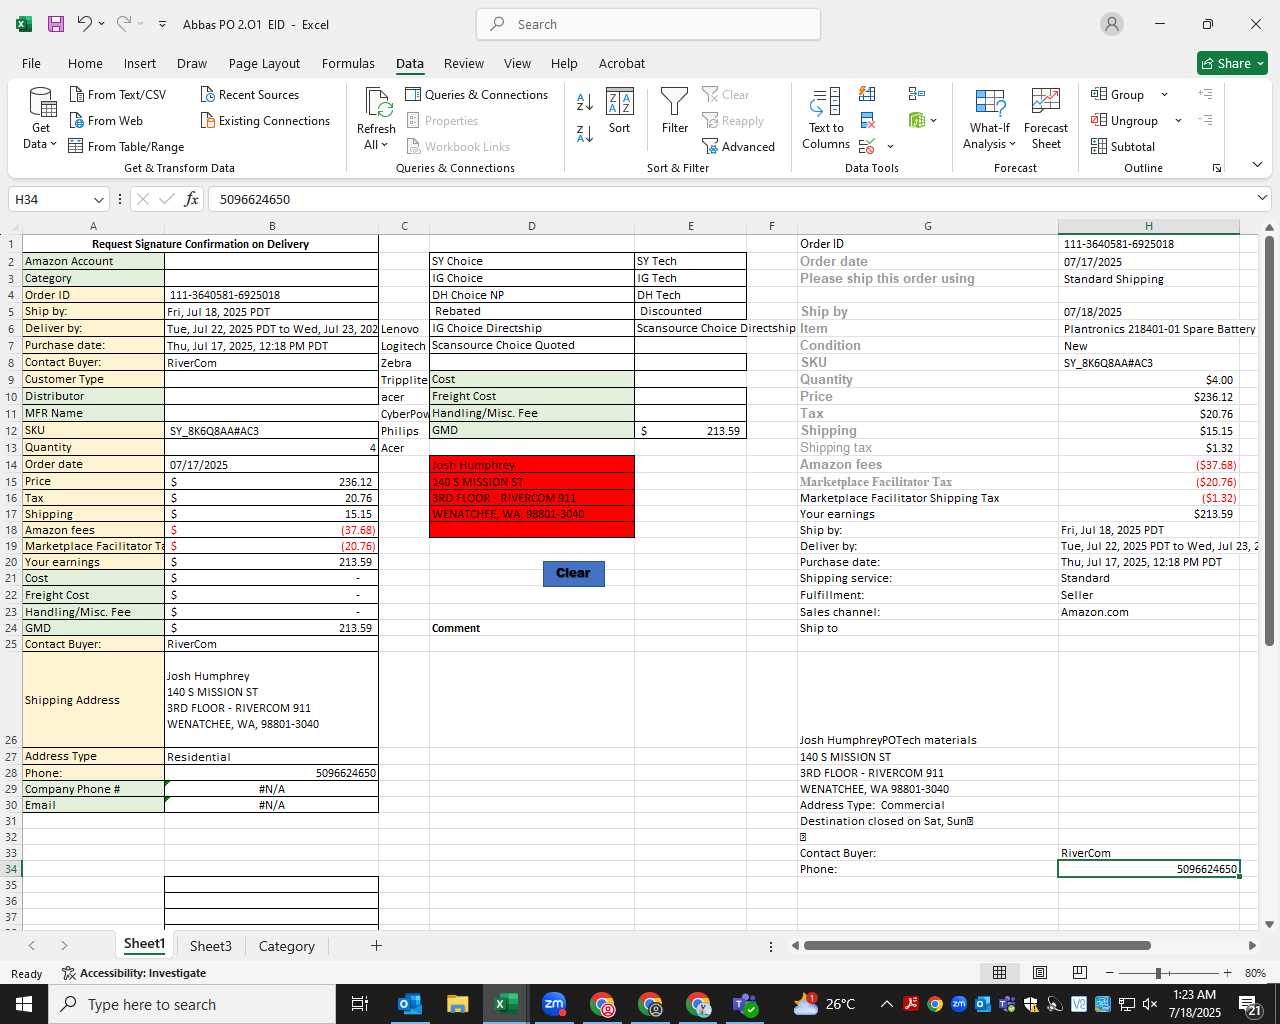Open Advanced filter options
1280x1024 pixels.
738,146
